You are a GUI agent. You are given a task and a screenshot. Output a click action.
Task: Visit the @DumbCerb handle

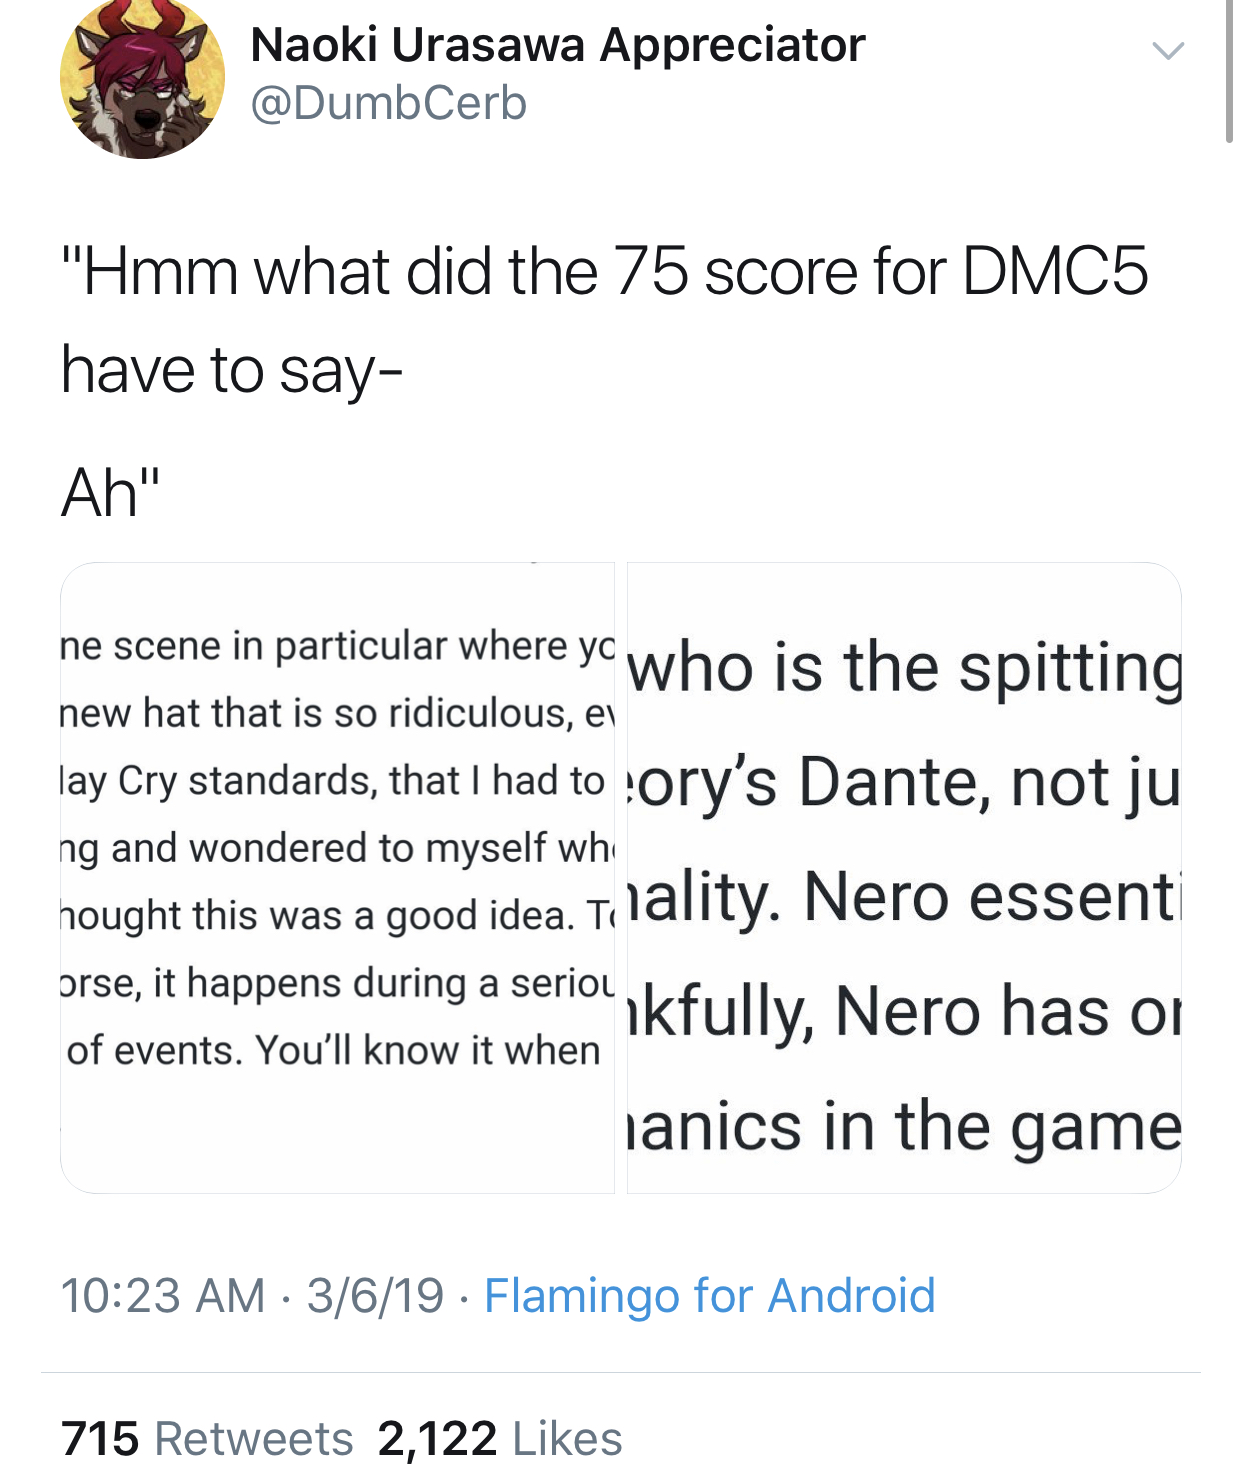(x=388, y=103)
